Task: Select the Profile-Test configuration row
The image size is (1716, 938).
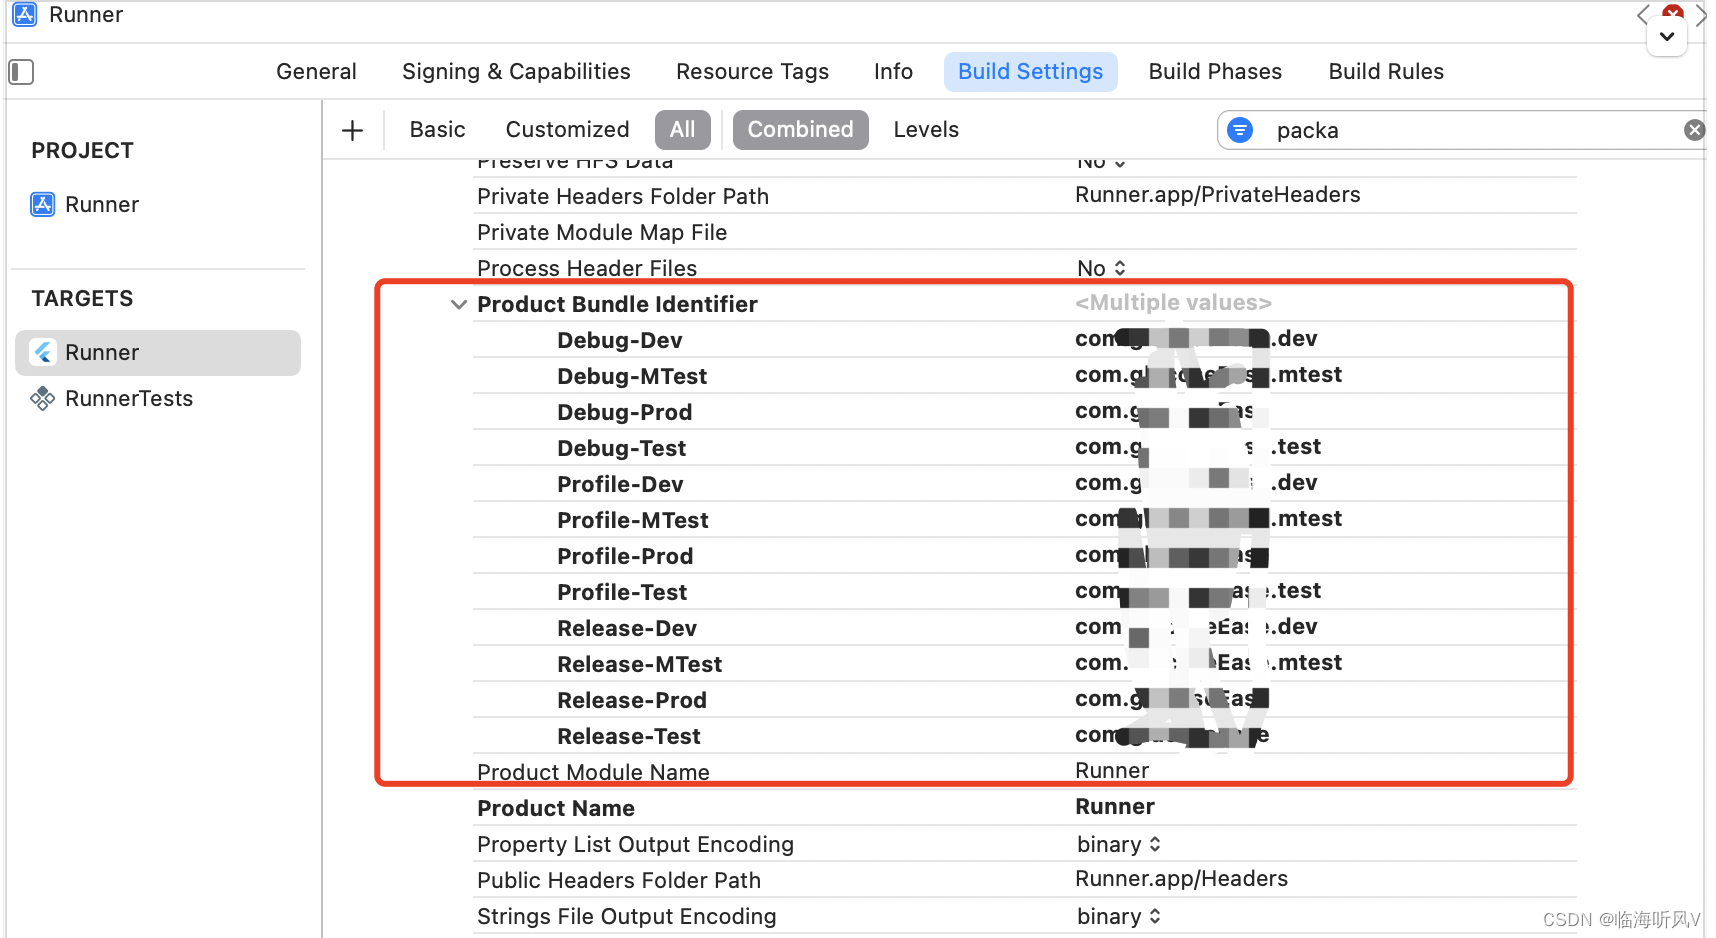Action: (1024, 592)
